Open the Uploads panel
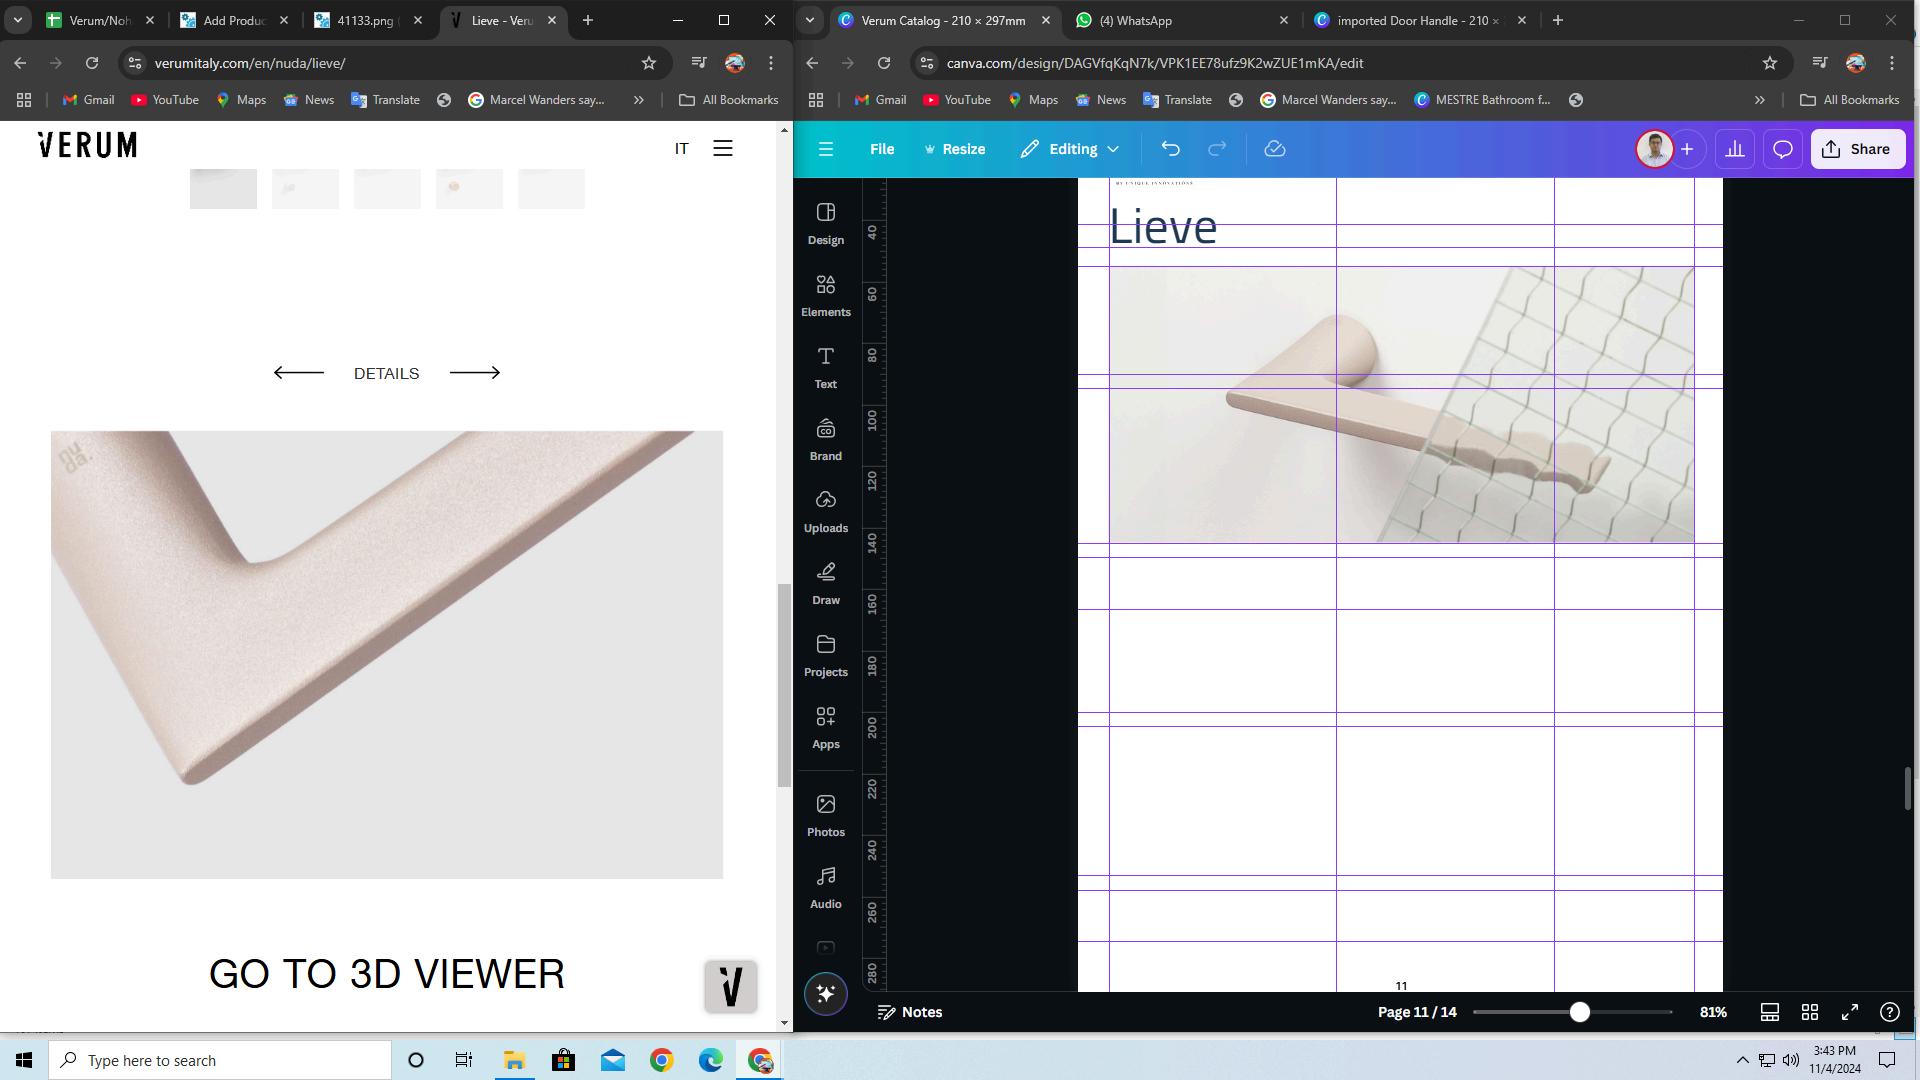The height and width of the screenshot is (1080, 1920). pyautogui.click(x=825, y=511)
